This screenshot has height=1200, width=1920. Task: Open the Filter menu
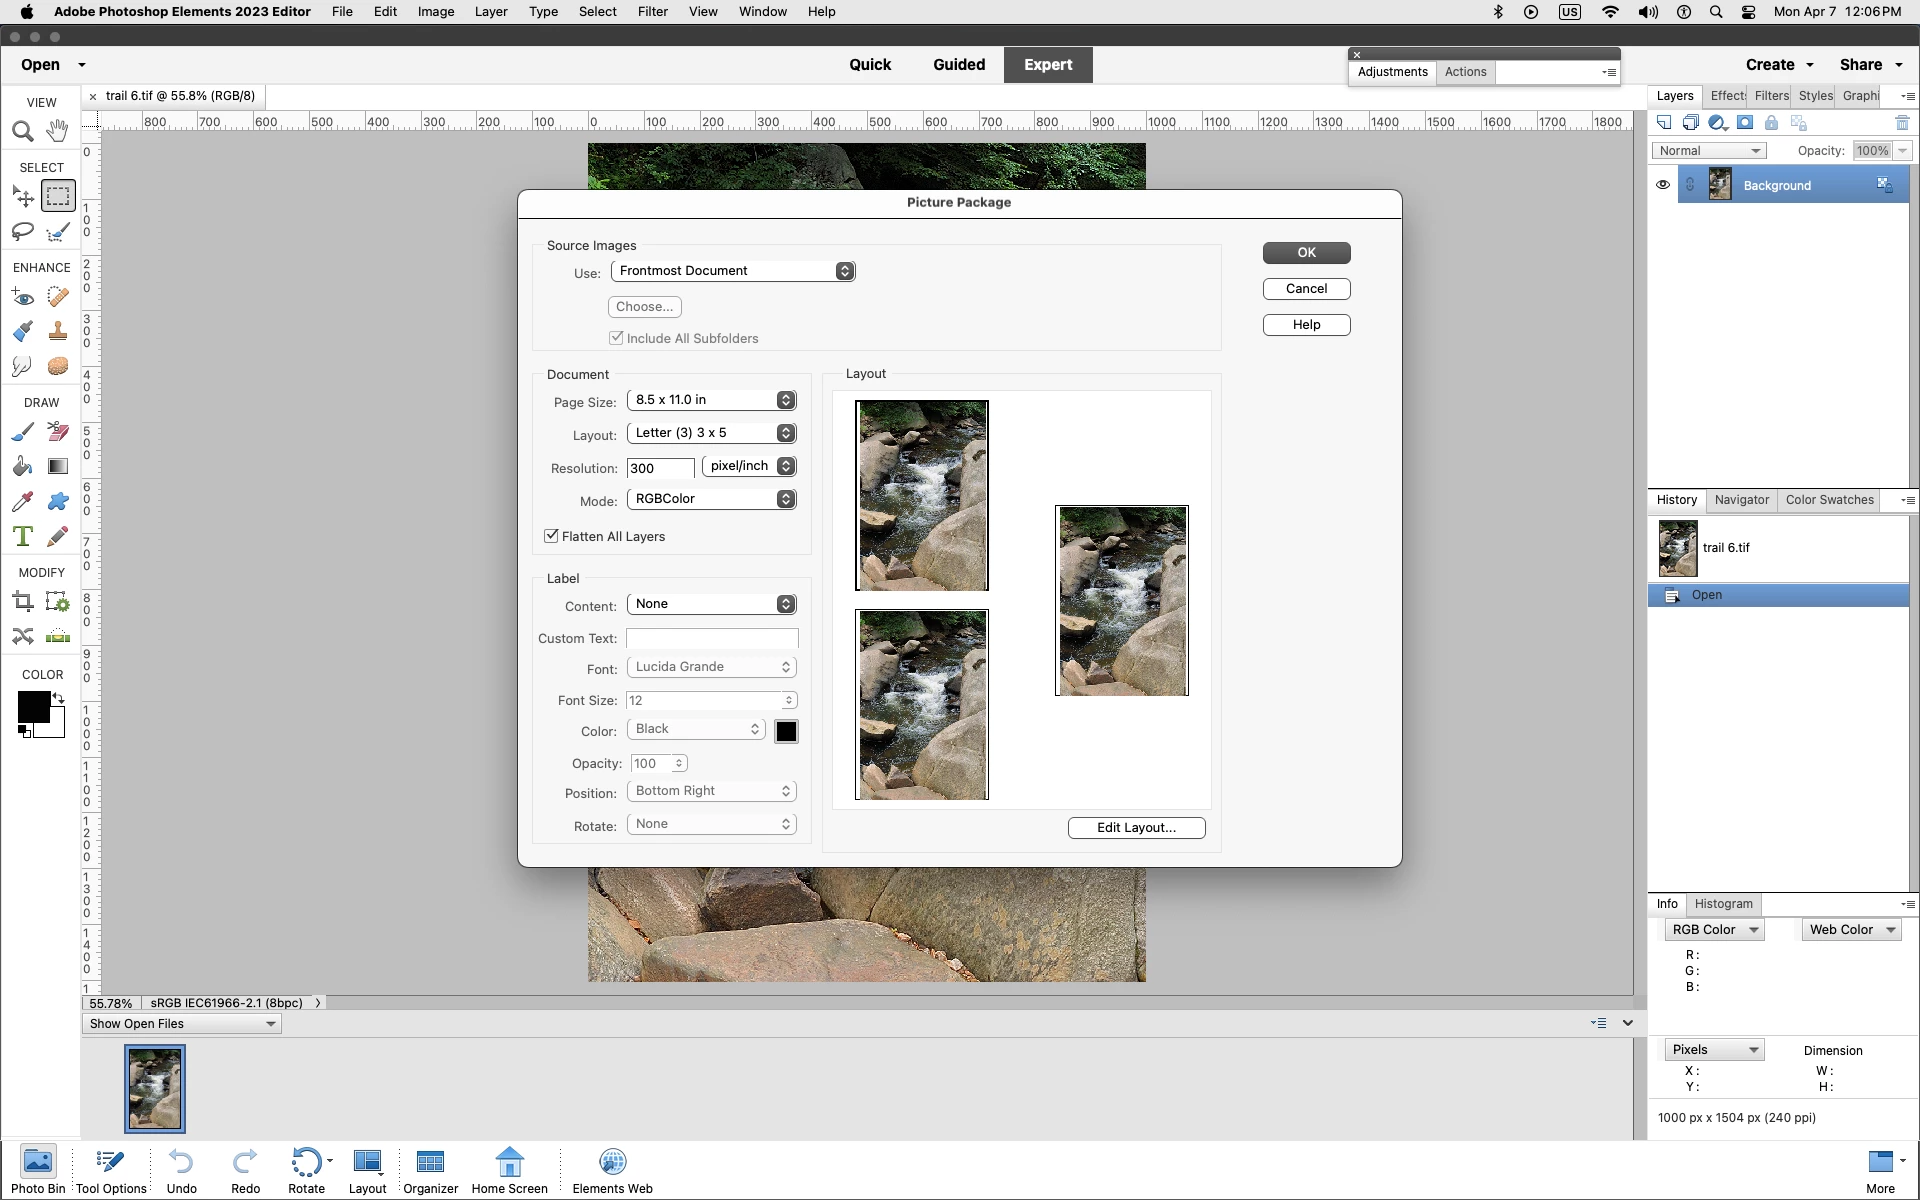pyautogui.click(x=652, y=12)
